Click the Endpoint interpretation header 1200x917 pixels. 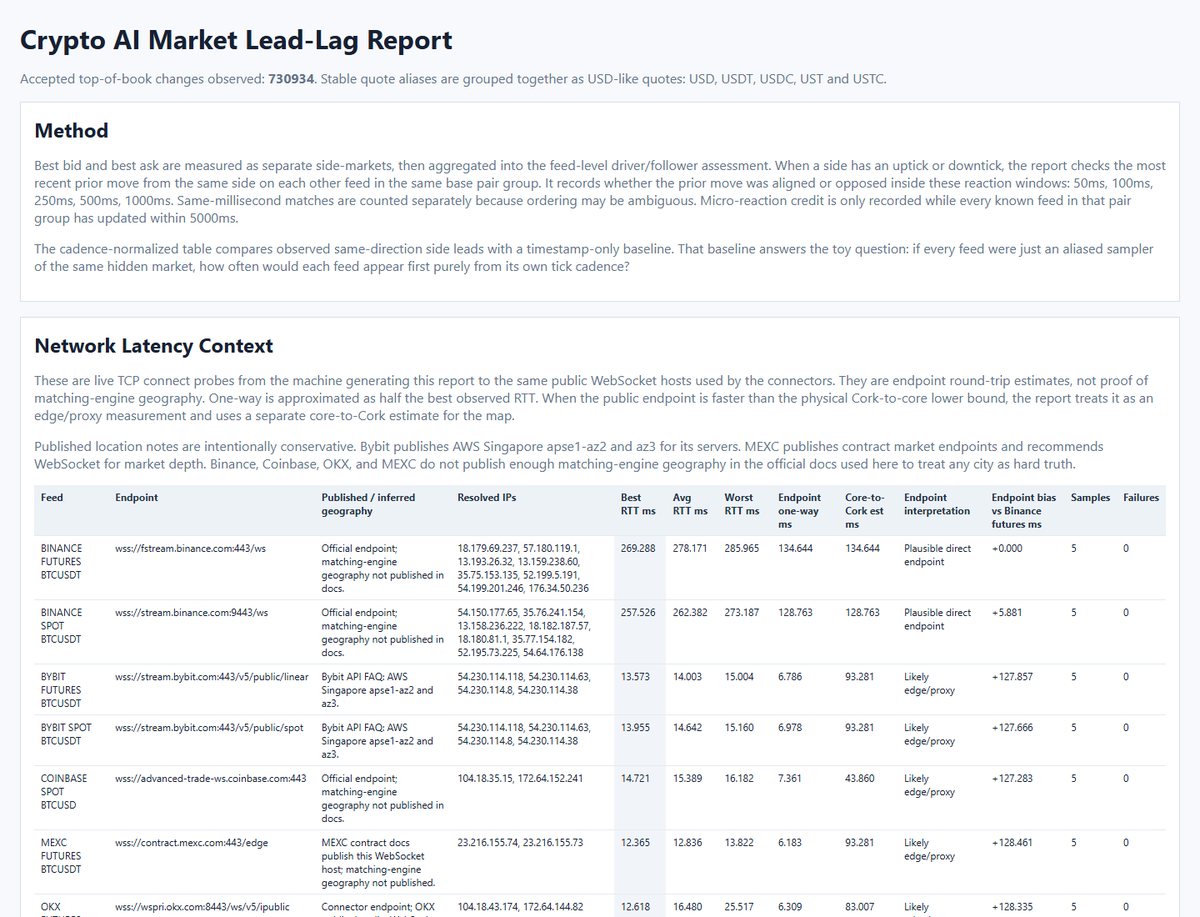pos(937,504)
